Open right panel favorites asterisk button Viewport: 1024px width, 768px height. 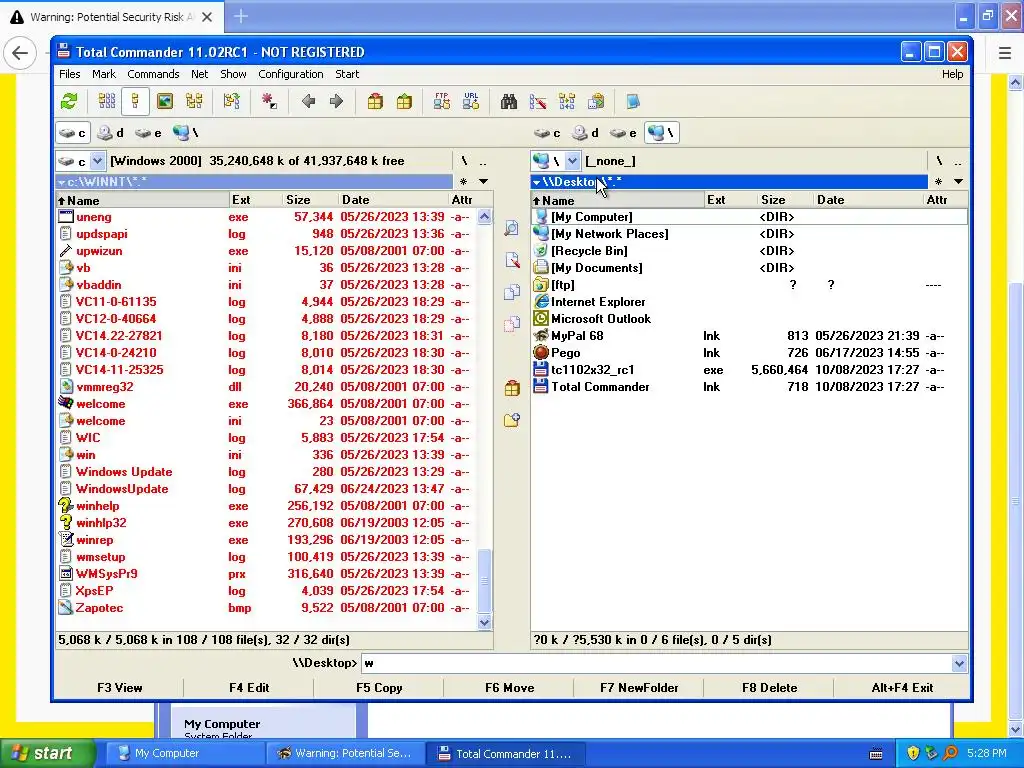[938, 182]
